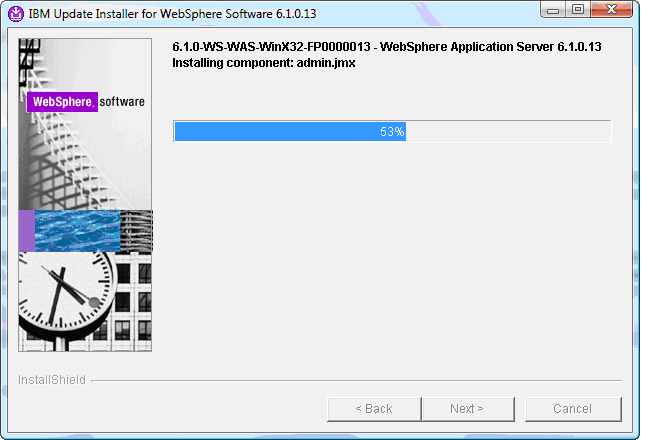The width and height of the screenshot is (648, 440).
Task: Click the blue water image strip
Action: (78, 231)
